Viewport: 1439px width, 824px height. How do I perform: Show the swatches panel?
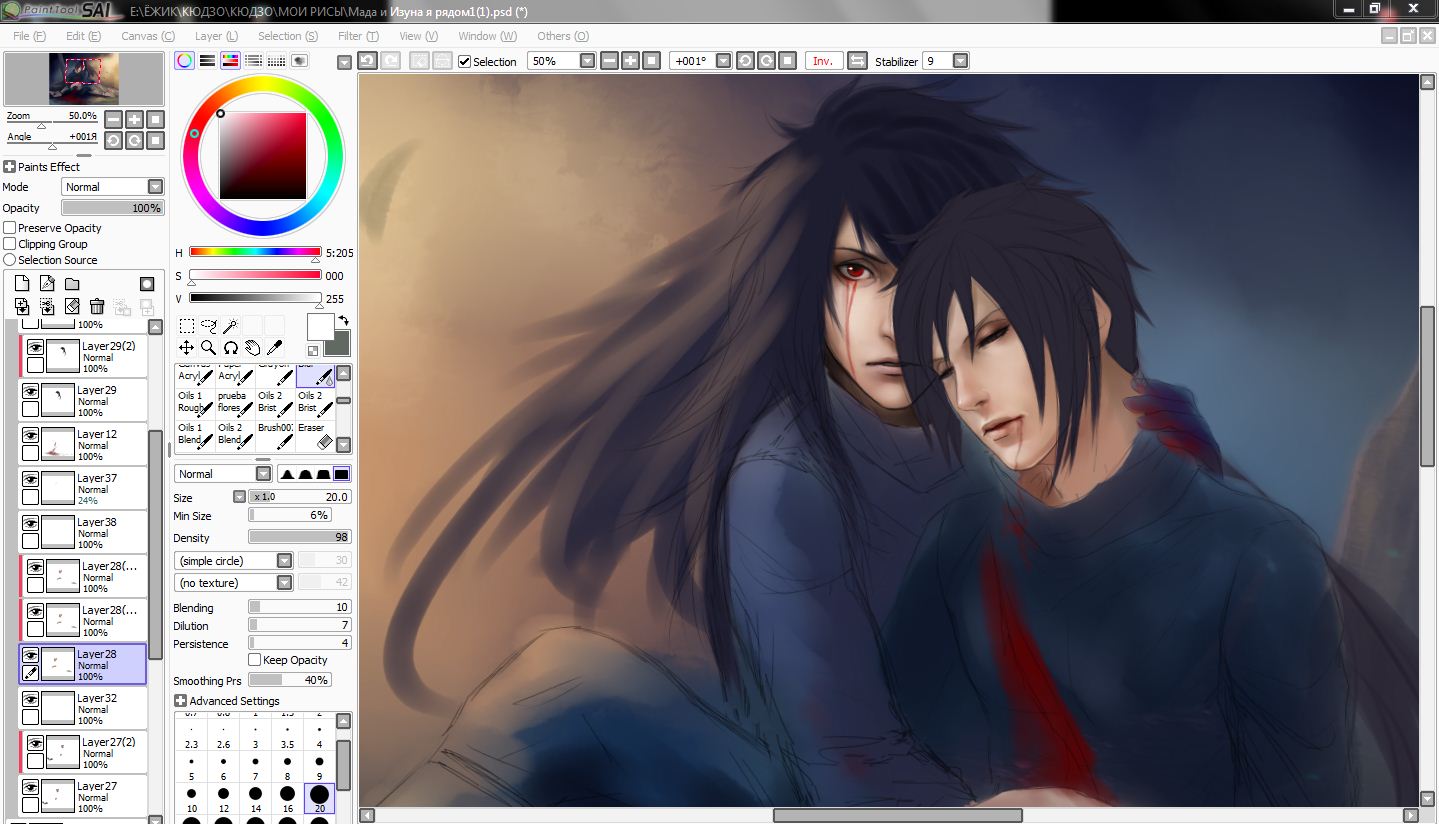point(276,61)
